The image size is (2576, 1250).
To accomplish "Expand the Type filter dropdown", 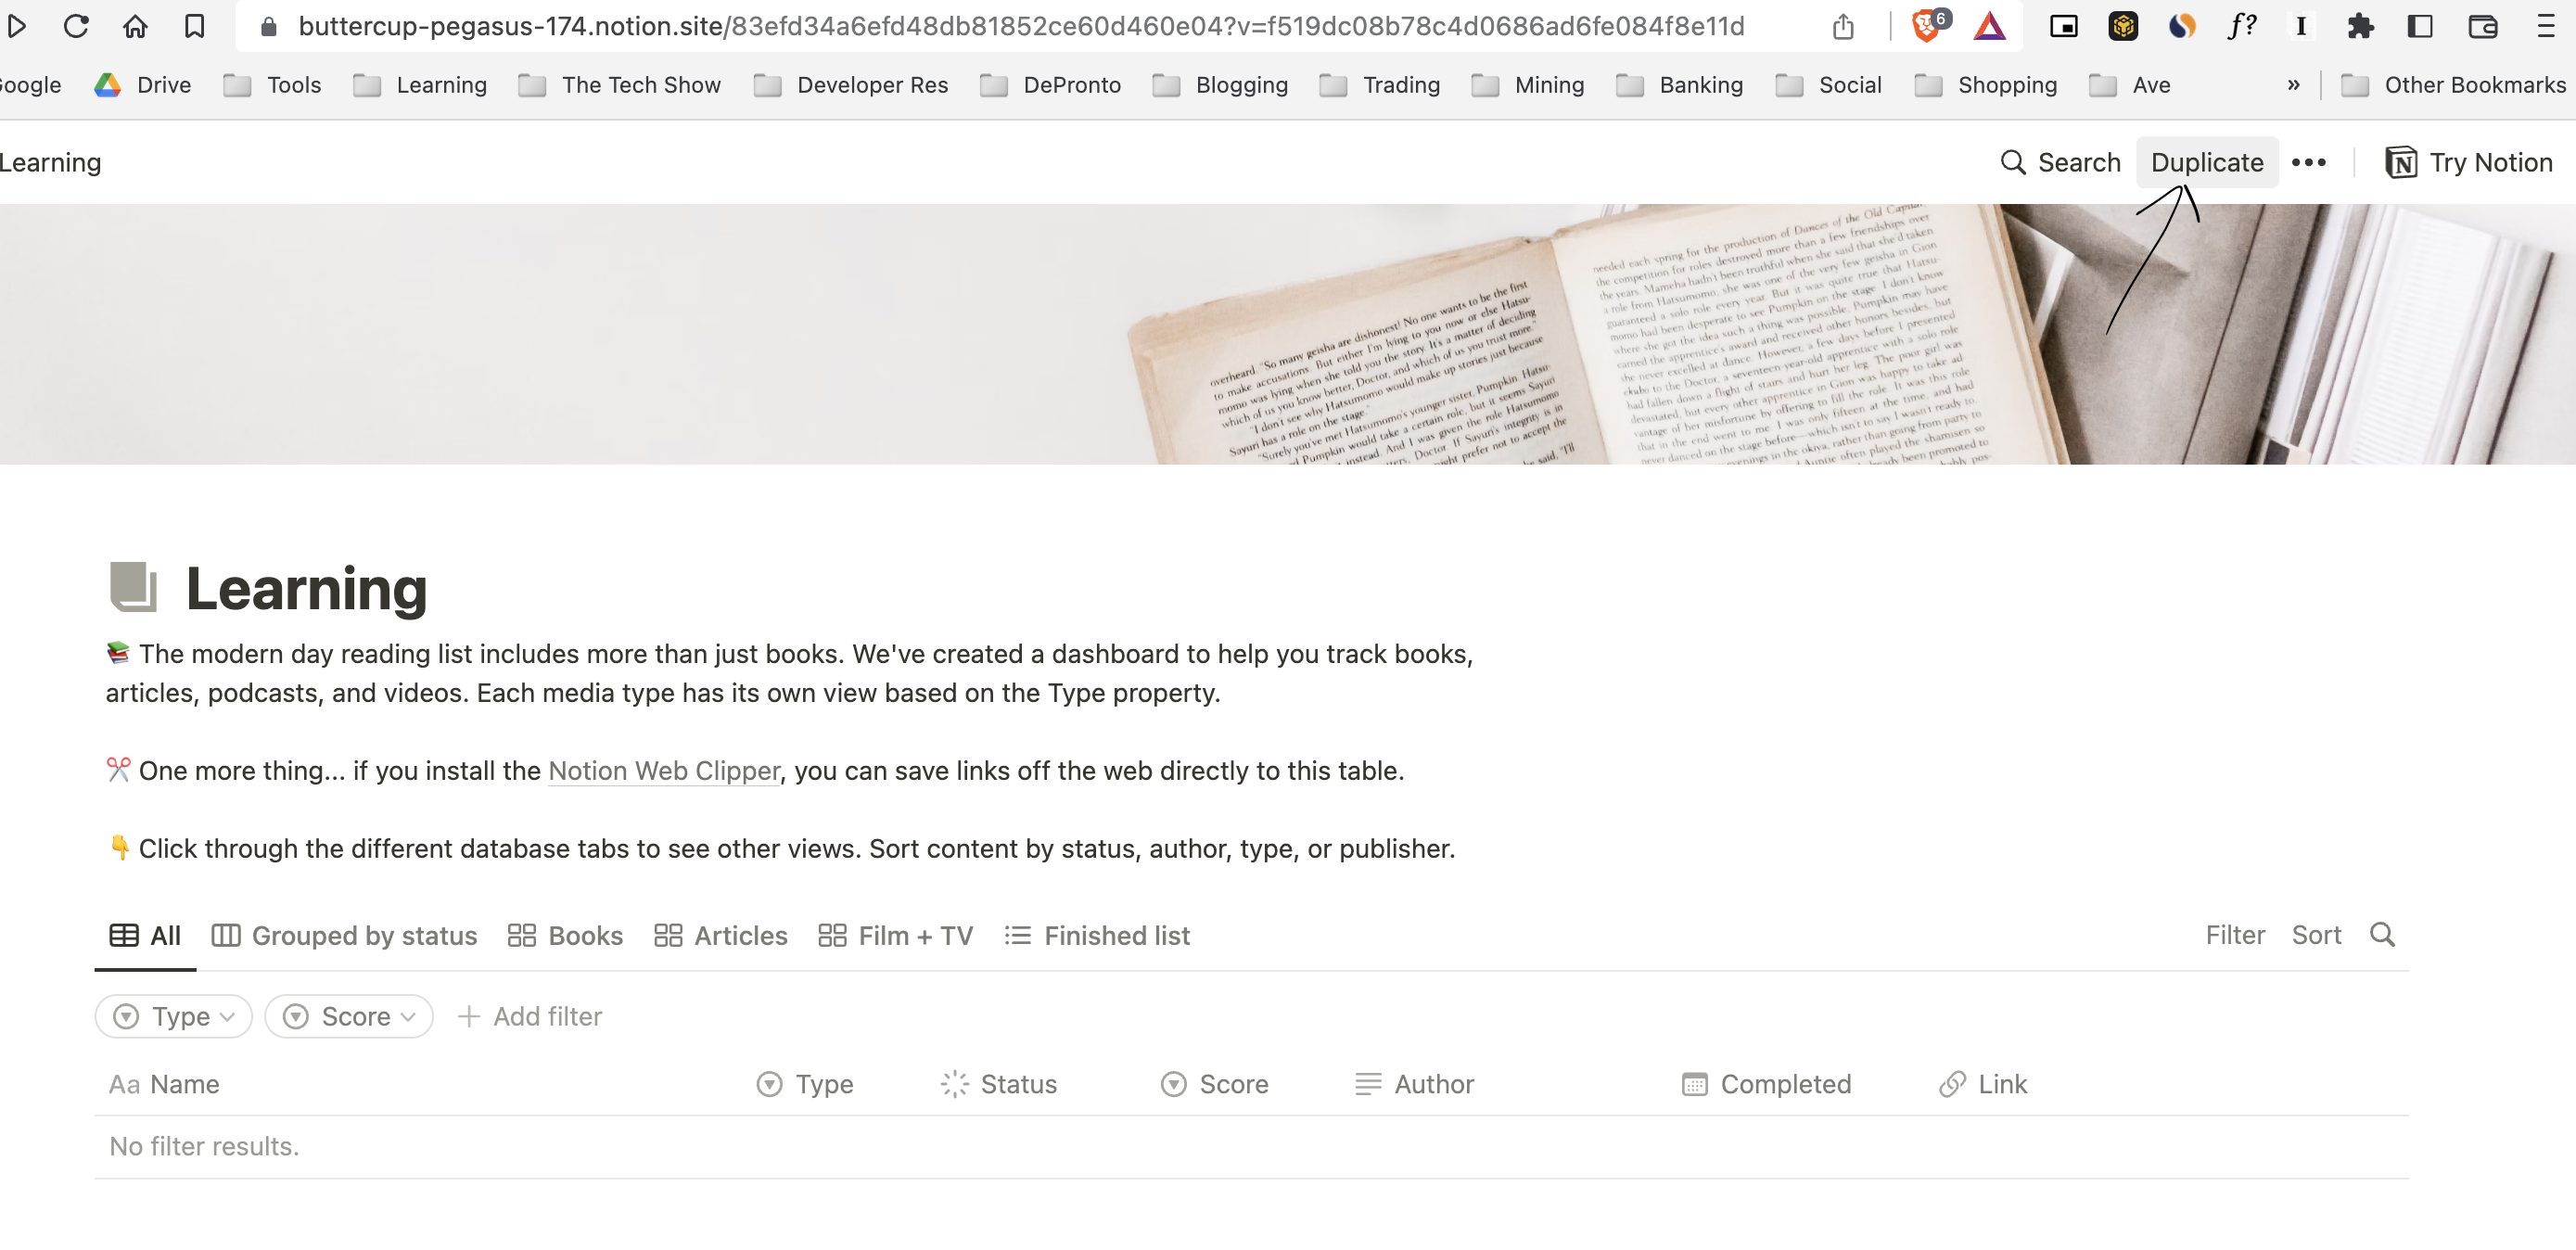I will (x=174, y=1016).
